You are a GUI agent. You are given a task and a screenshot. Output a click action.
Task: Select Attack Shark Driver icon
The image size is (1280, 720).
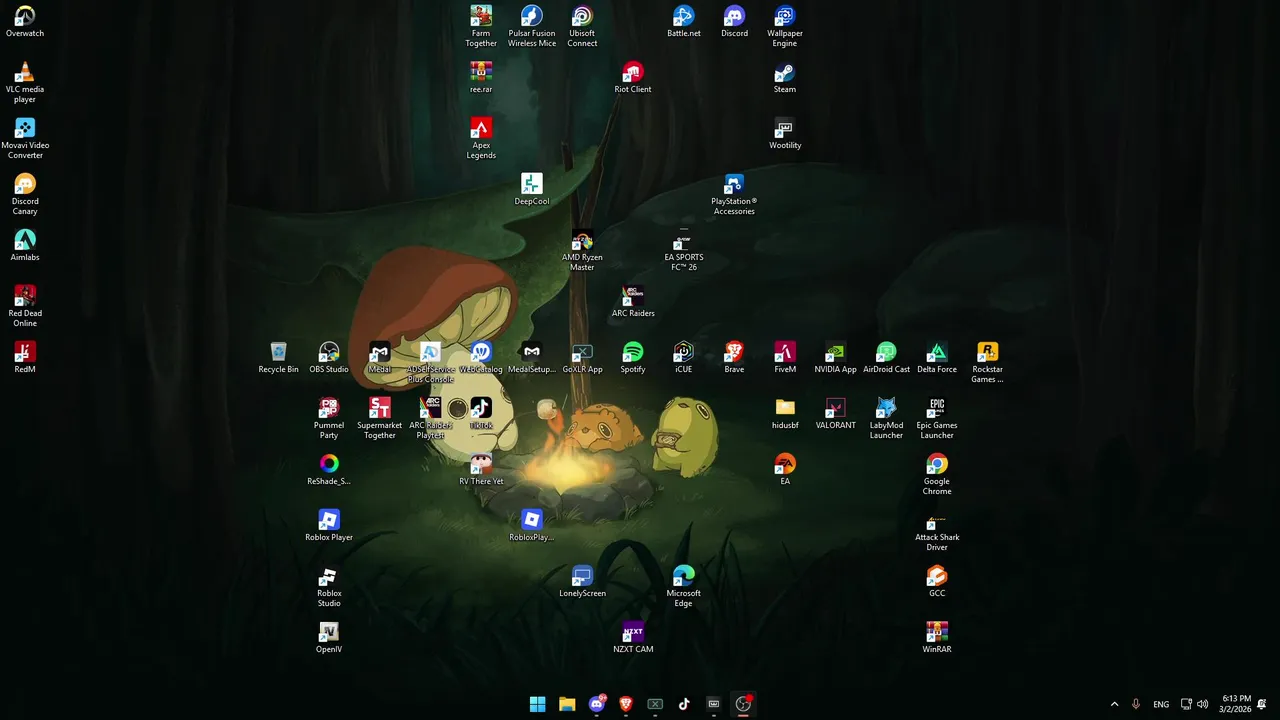pos(937,530)
